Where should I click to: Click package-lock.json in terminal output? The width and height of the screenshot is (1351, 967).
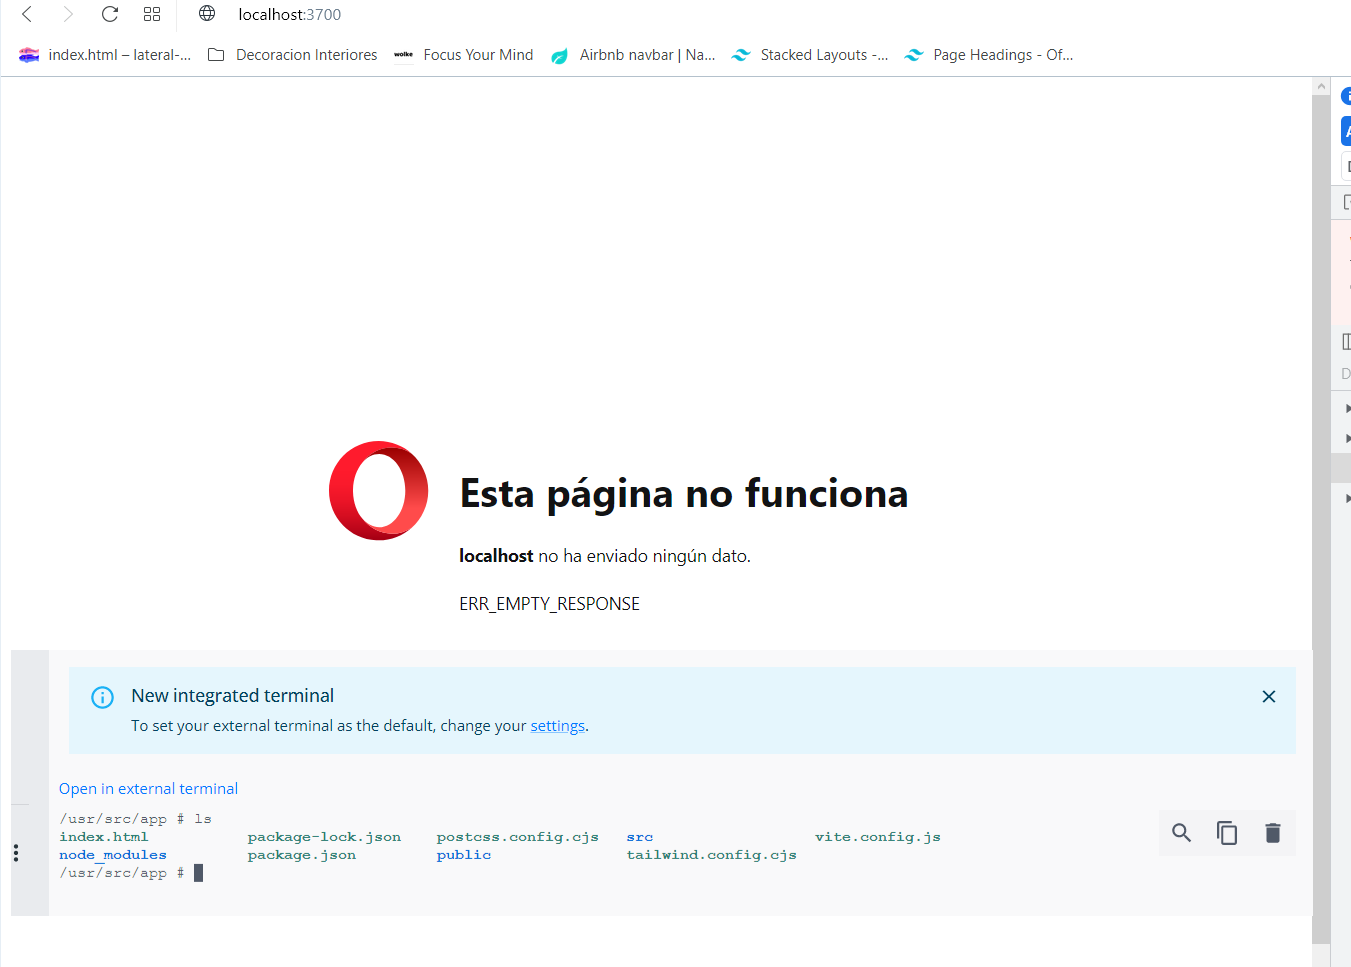point(324,837)
